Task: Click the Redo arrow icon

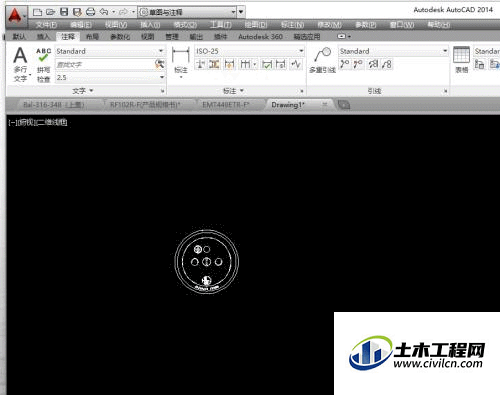Action: [x=123, y=12]
